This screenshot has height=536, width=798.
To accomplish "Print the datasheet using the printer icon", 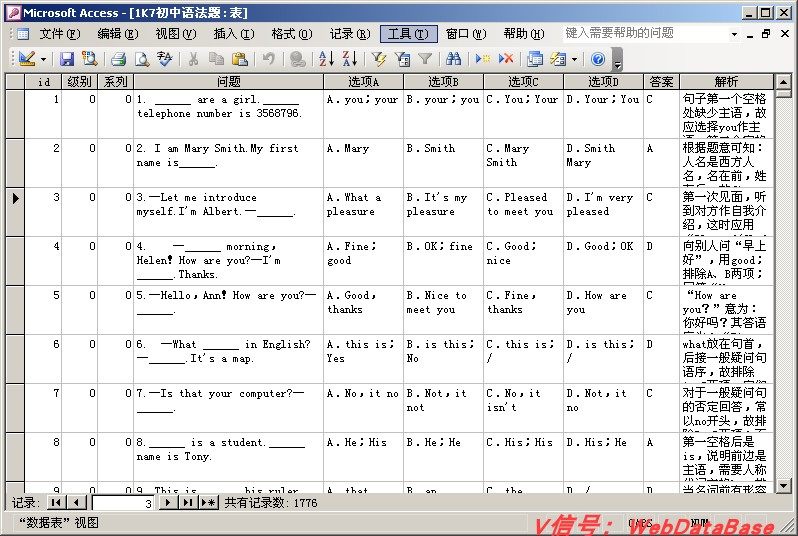I will pyautogui.click(x=119, y=59).
